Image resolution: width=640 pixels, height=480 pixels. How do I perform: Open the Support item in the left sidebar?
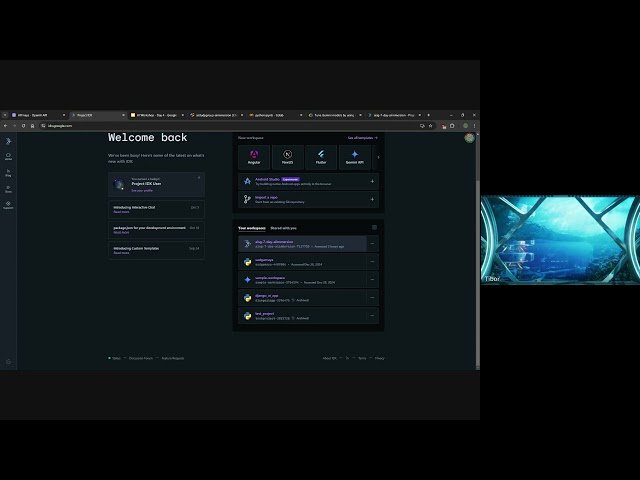tap(8, 205)
